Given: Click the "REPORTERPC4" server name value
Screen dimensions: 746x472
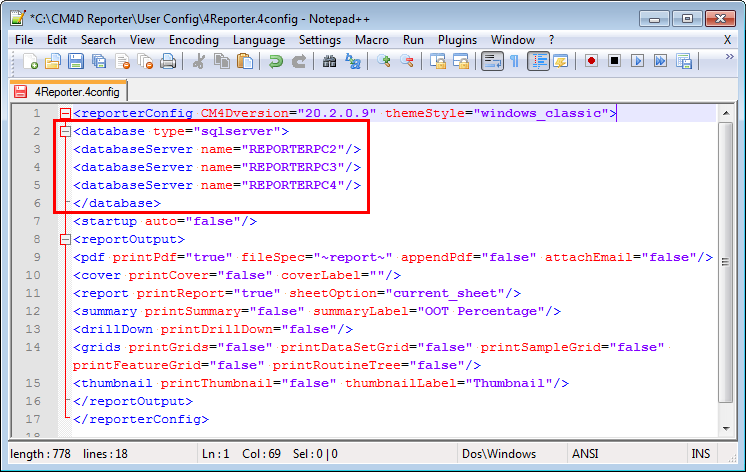Looking at the screenshot, I should 293,185.
